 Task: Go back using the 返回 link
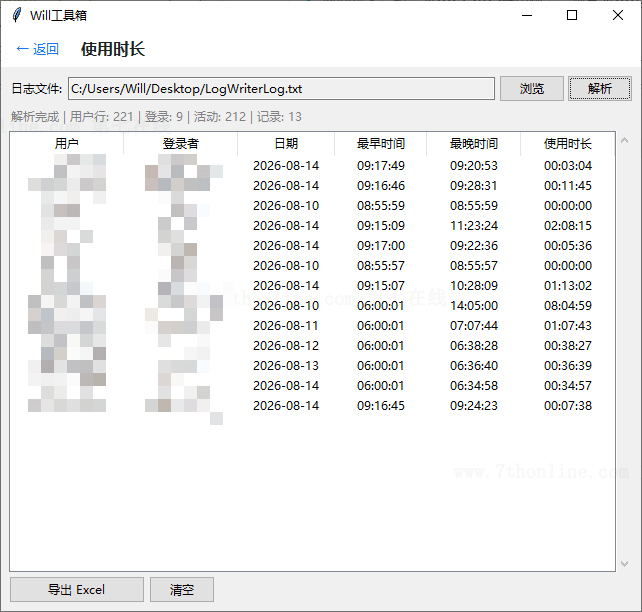coord(37,49)
